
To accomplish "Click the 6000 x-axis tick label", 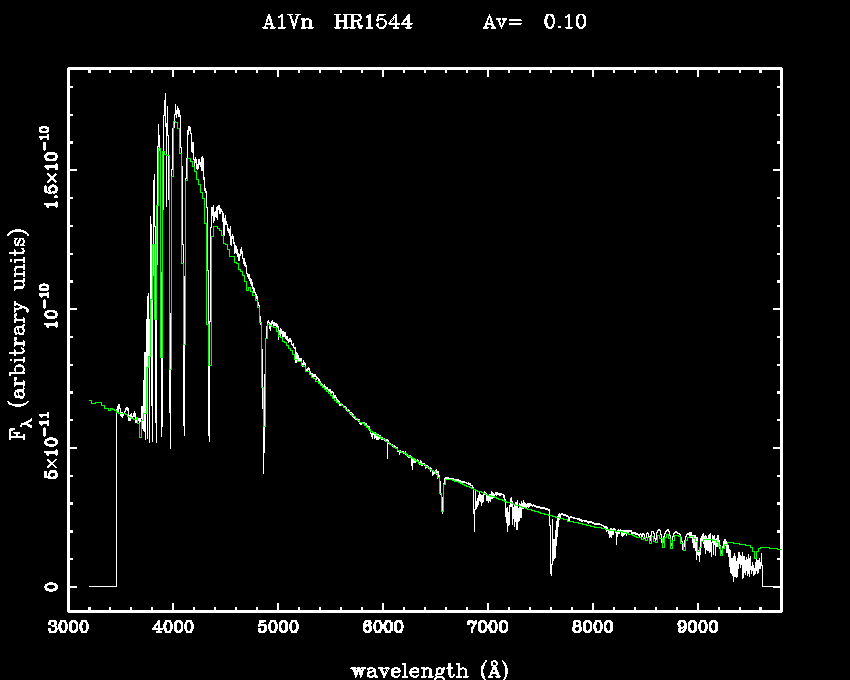I will [383, 630].
